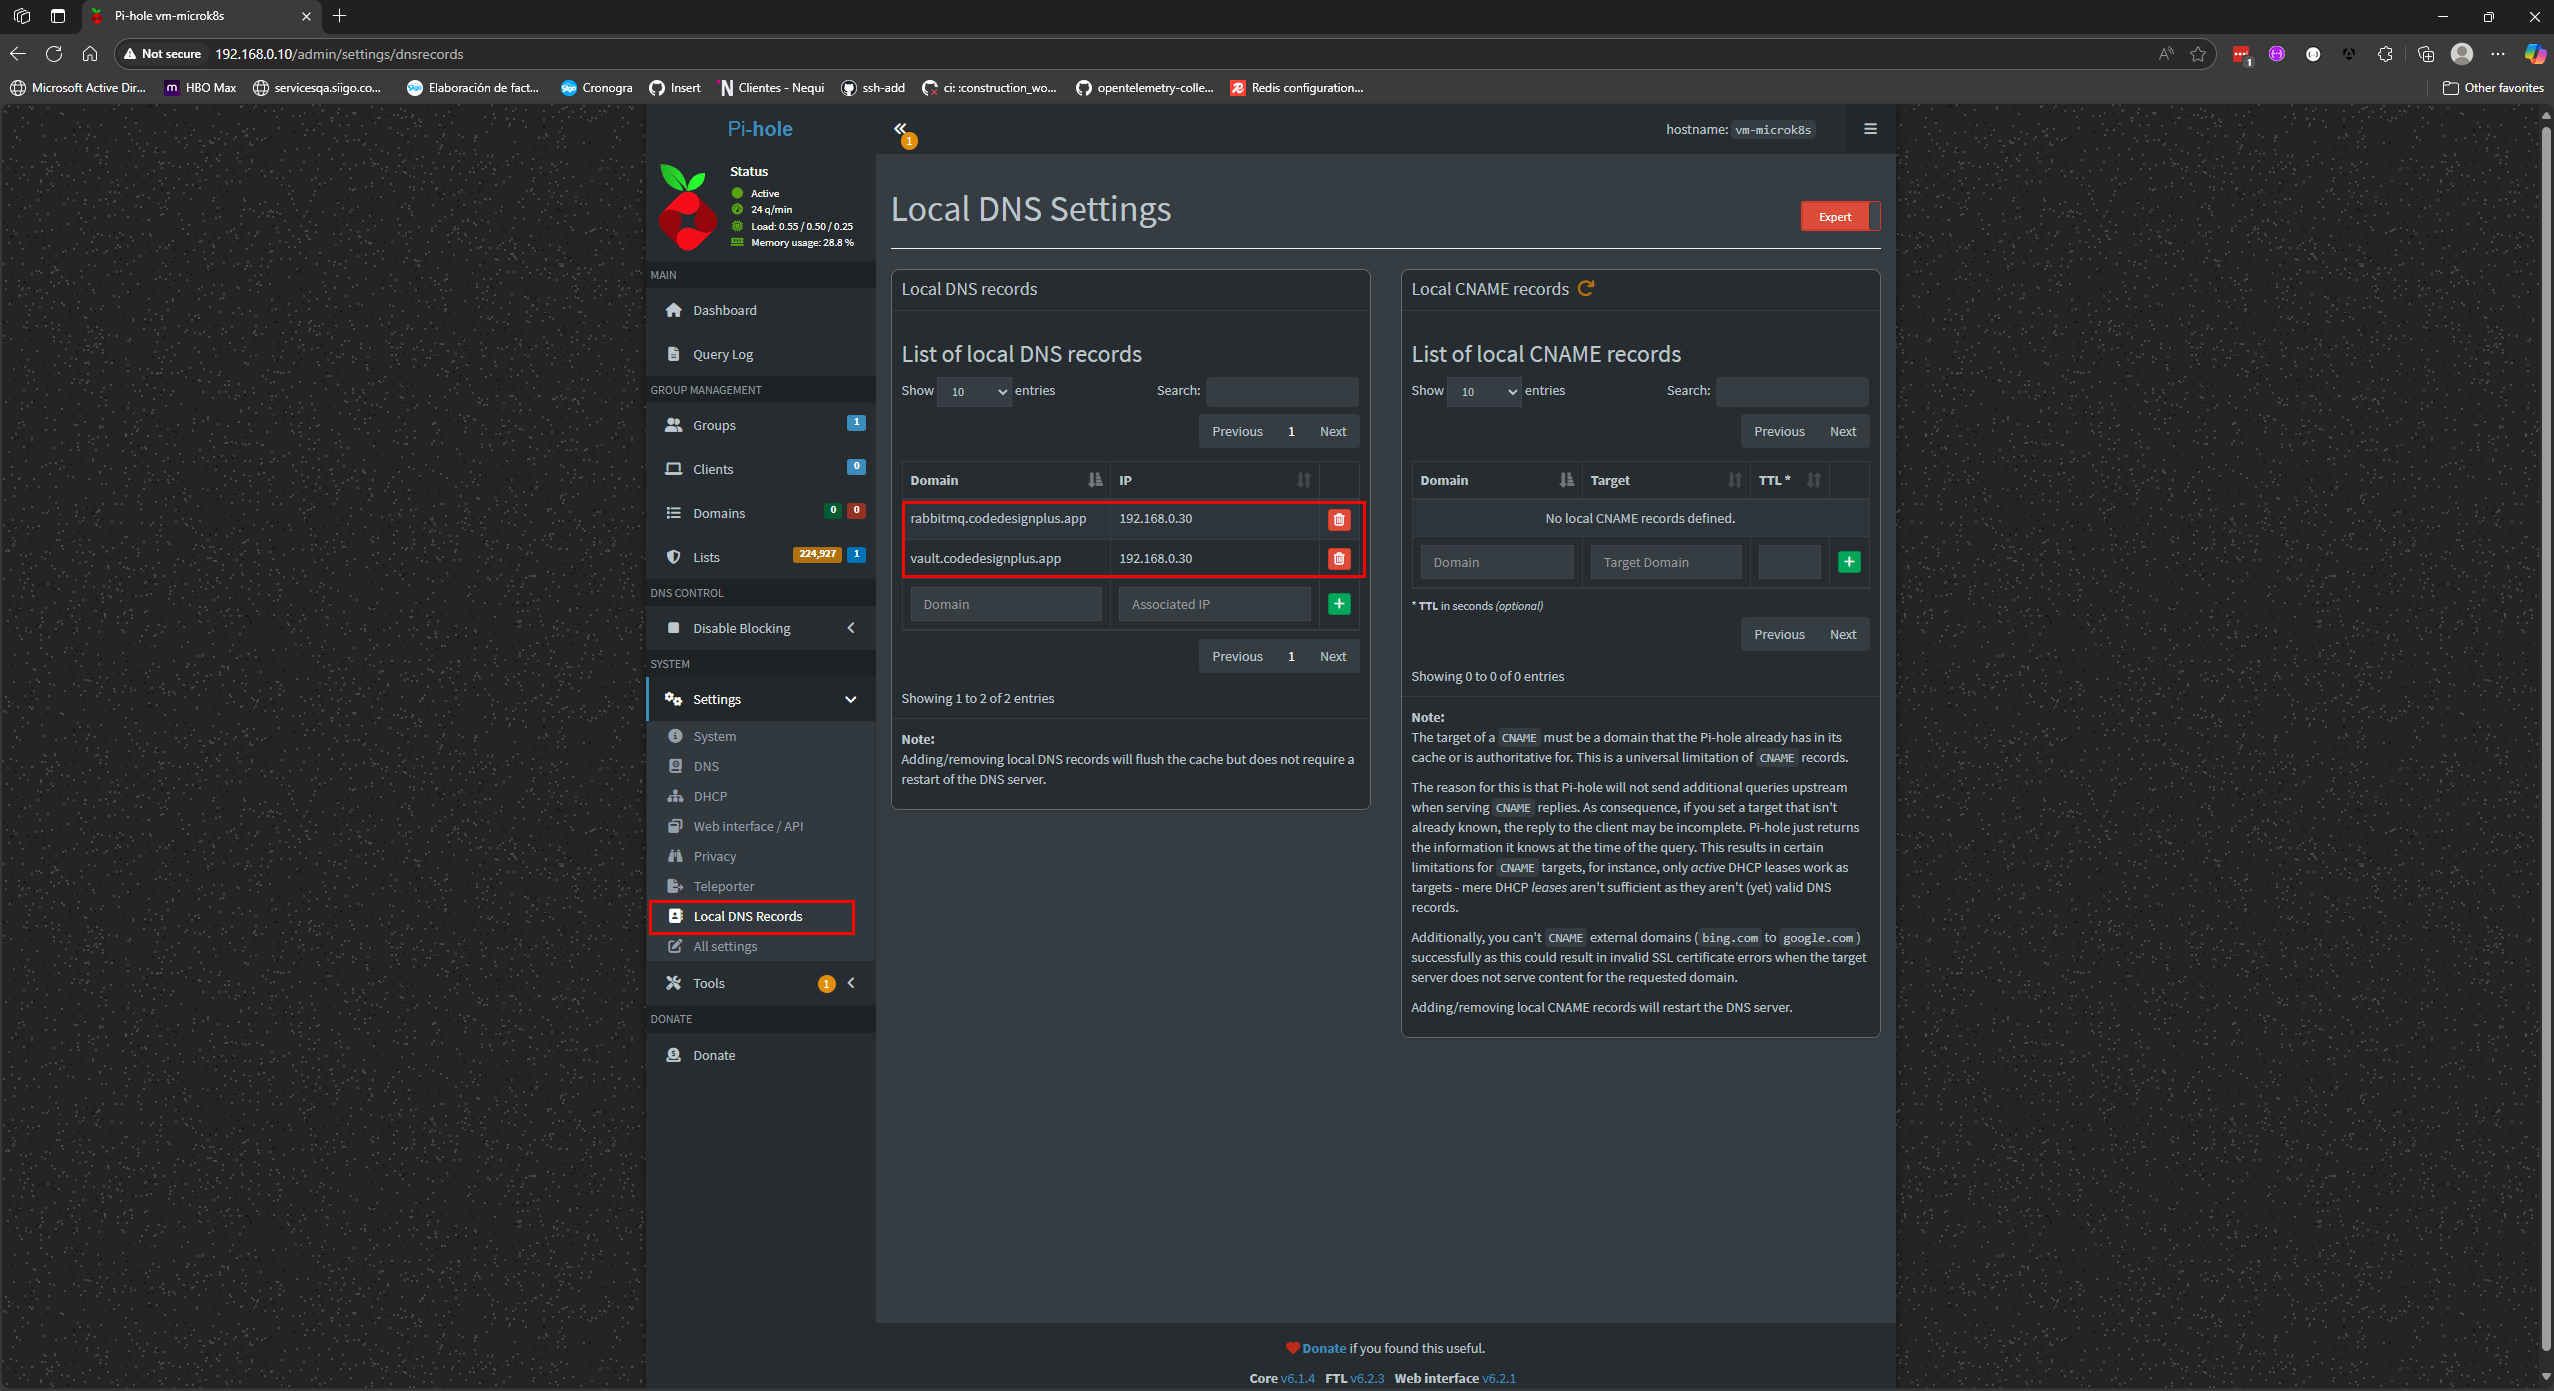Open the HBO Max bookmark

coord(201,88)
